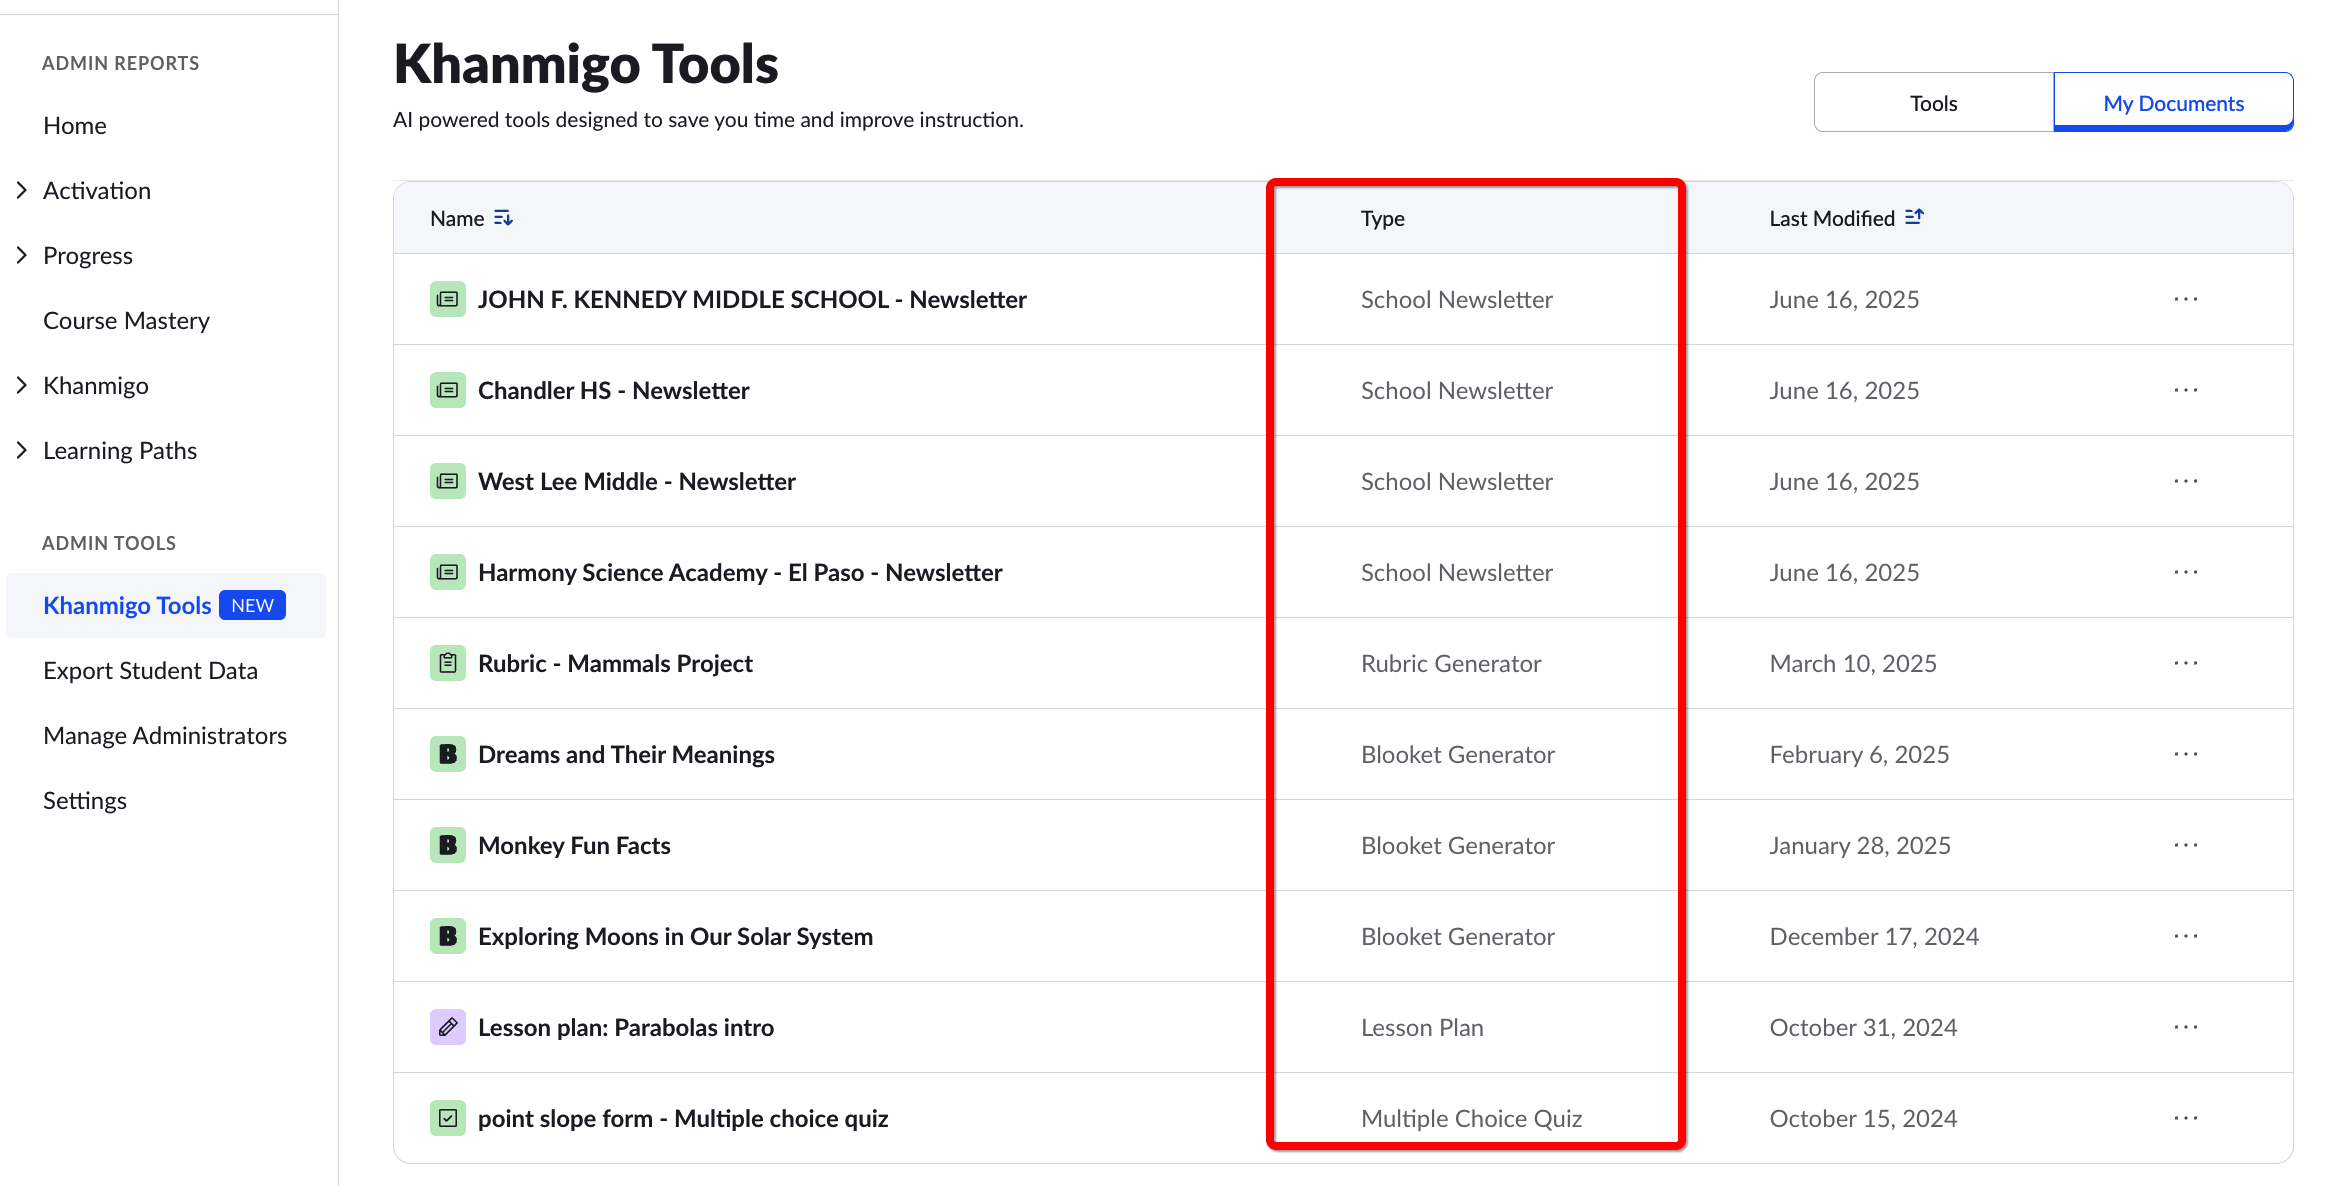Open more options for Chandler HS newsletter
Viewport: 2336px width, 1186px height.
[x=2186, y=390]
